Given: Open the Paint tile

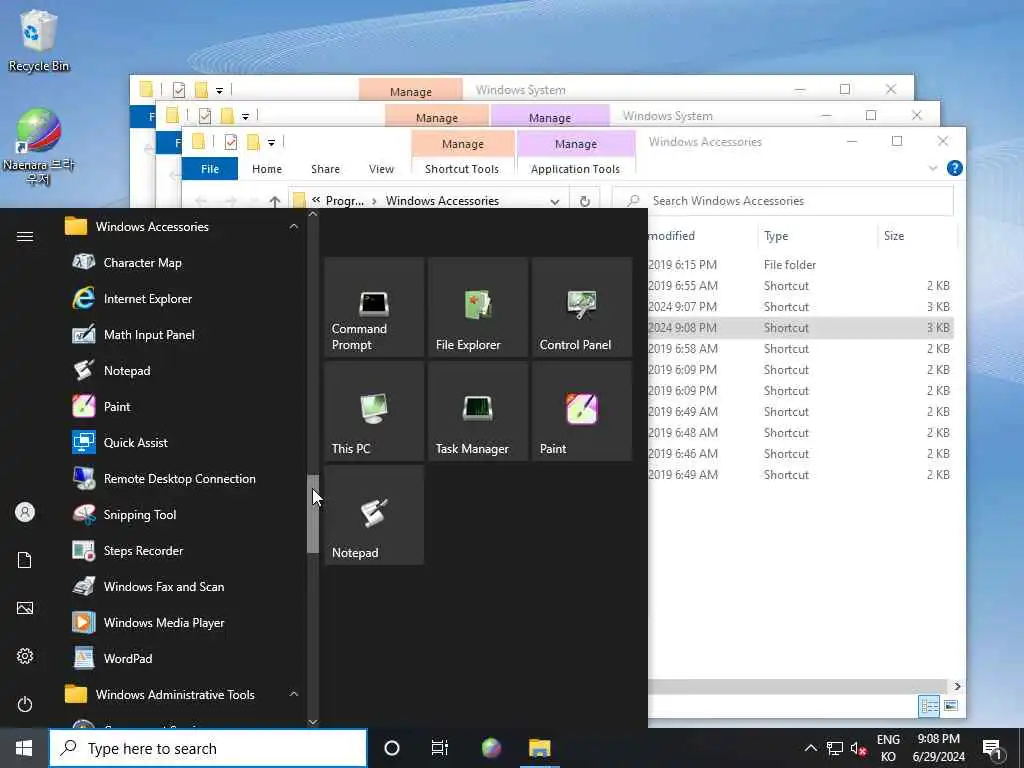Looking at the screenshot, I should point(582,411).
